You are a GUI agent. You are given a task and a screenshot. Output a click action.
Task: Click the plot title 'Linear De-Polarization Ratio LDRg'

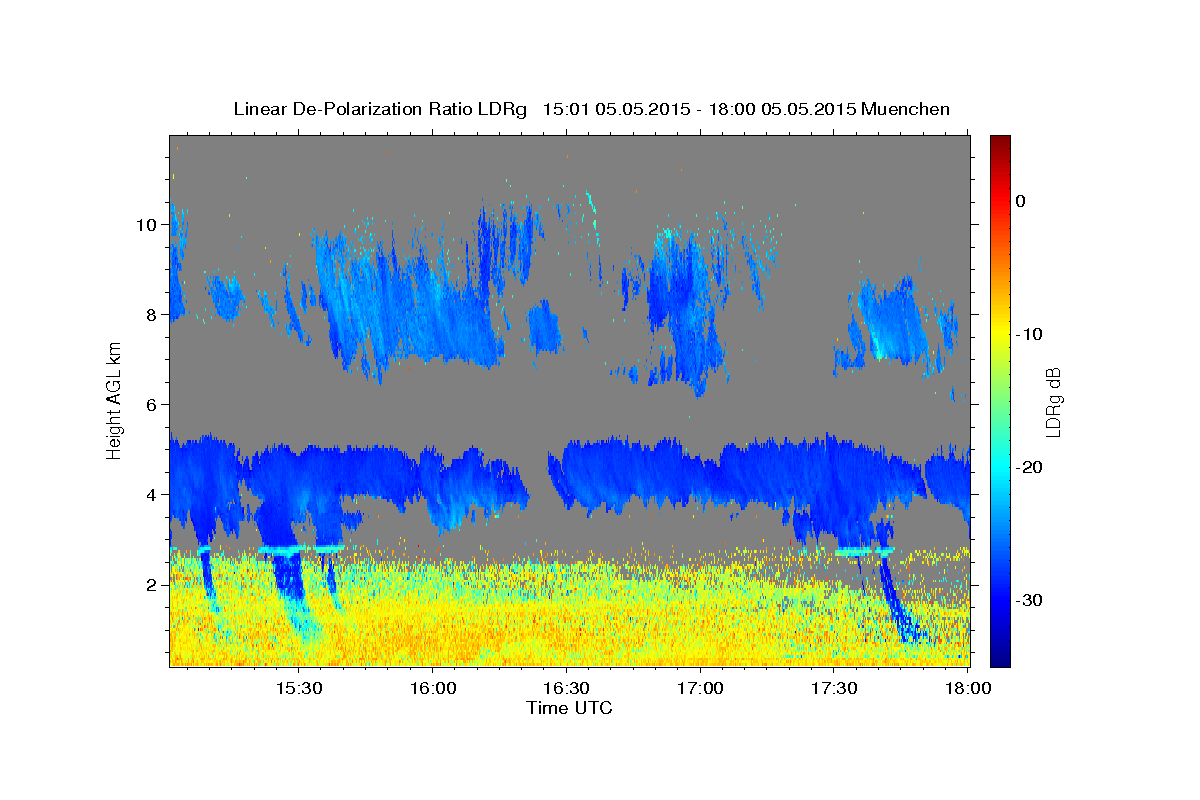click(379, 109)
